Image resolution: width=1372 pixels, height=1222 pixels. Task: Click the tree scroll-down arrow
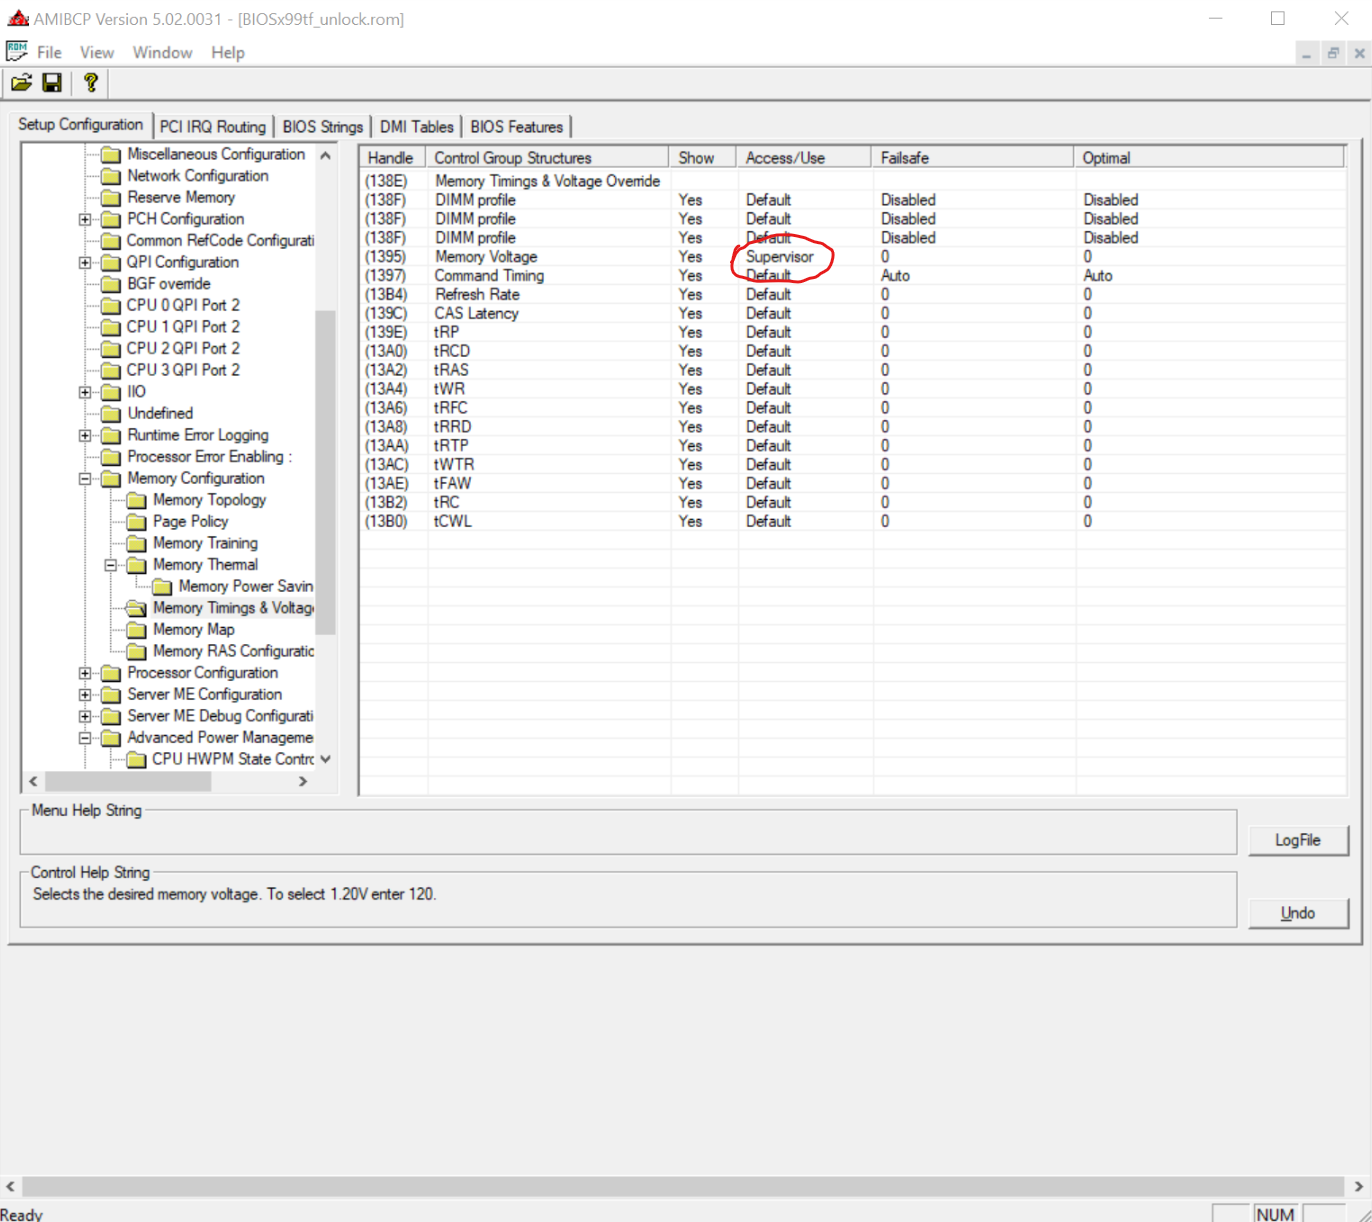click(x=326, y=759)
